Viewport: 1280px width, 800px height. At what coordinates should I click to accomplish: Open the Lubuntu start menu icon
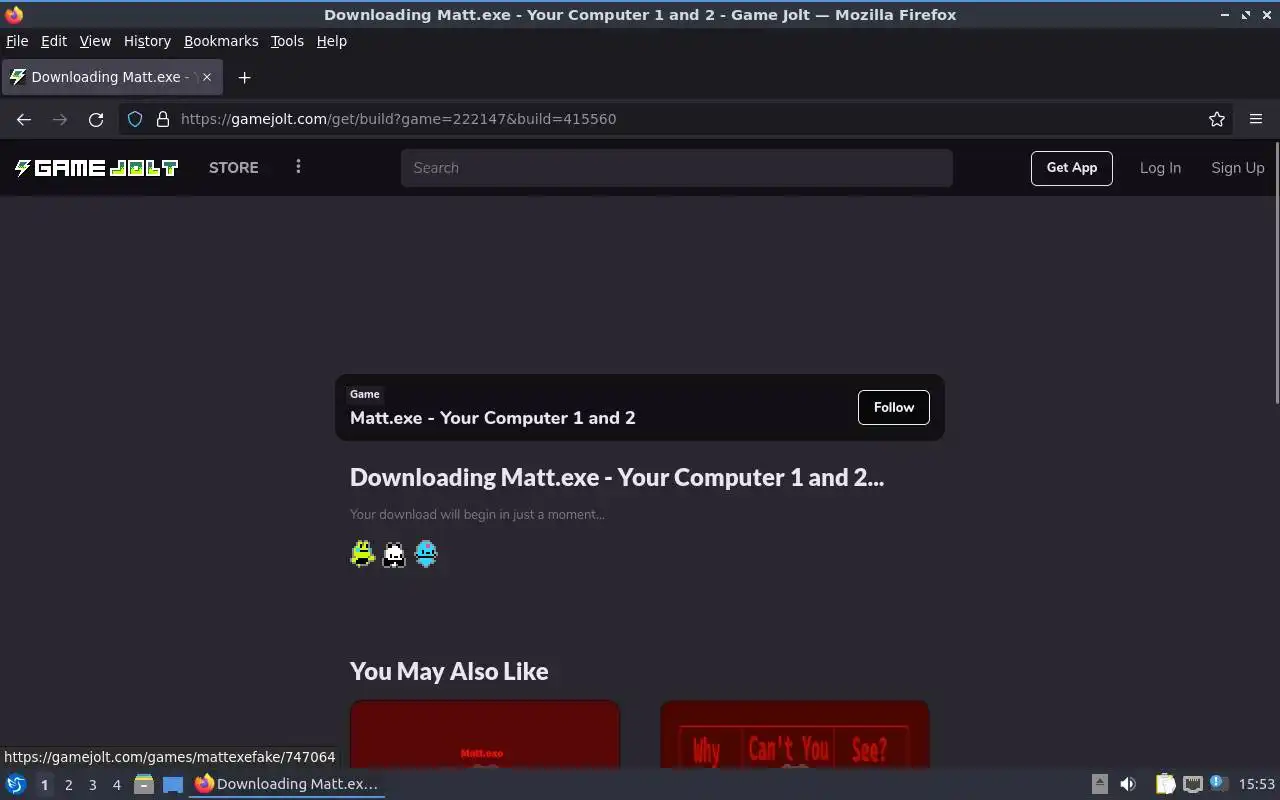pyautogui.click(x=16, y=784)
